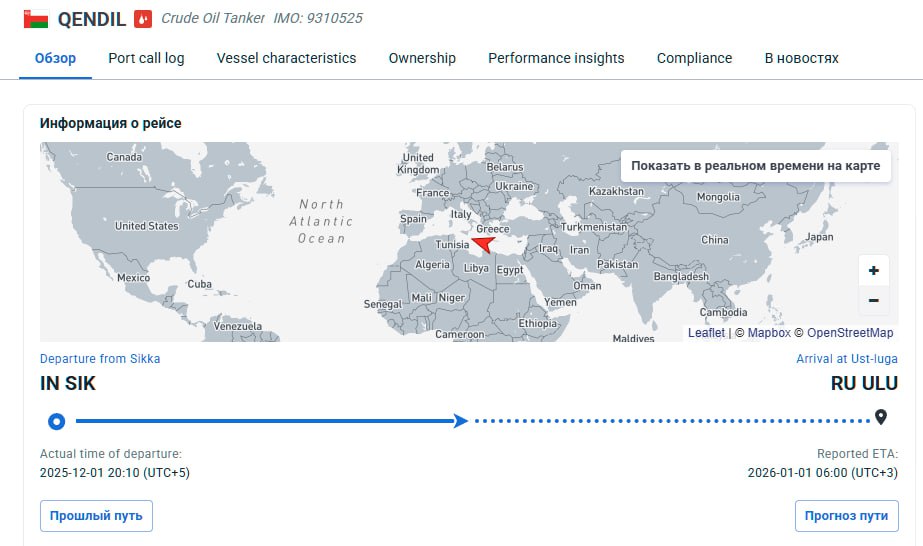Screen dimensions: 923x546
Task: Select the Compliance tab
Action: (694, 58)
